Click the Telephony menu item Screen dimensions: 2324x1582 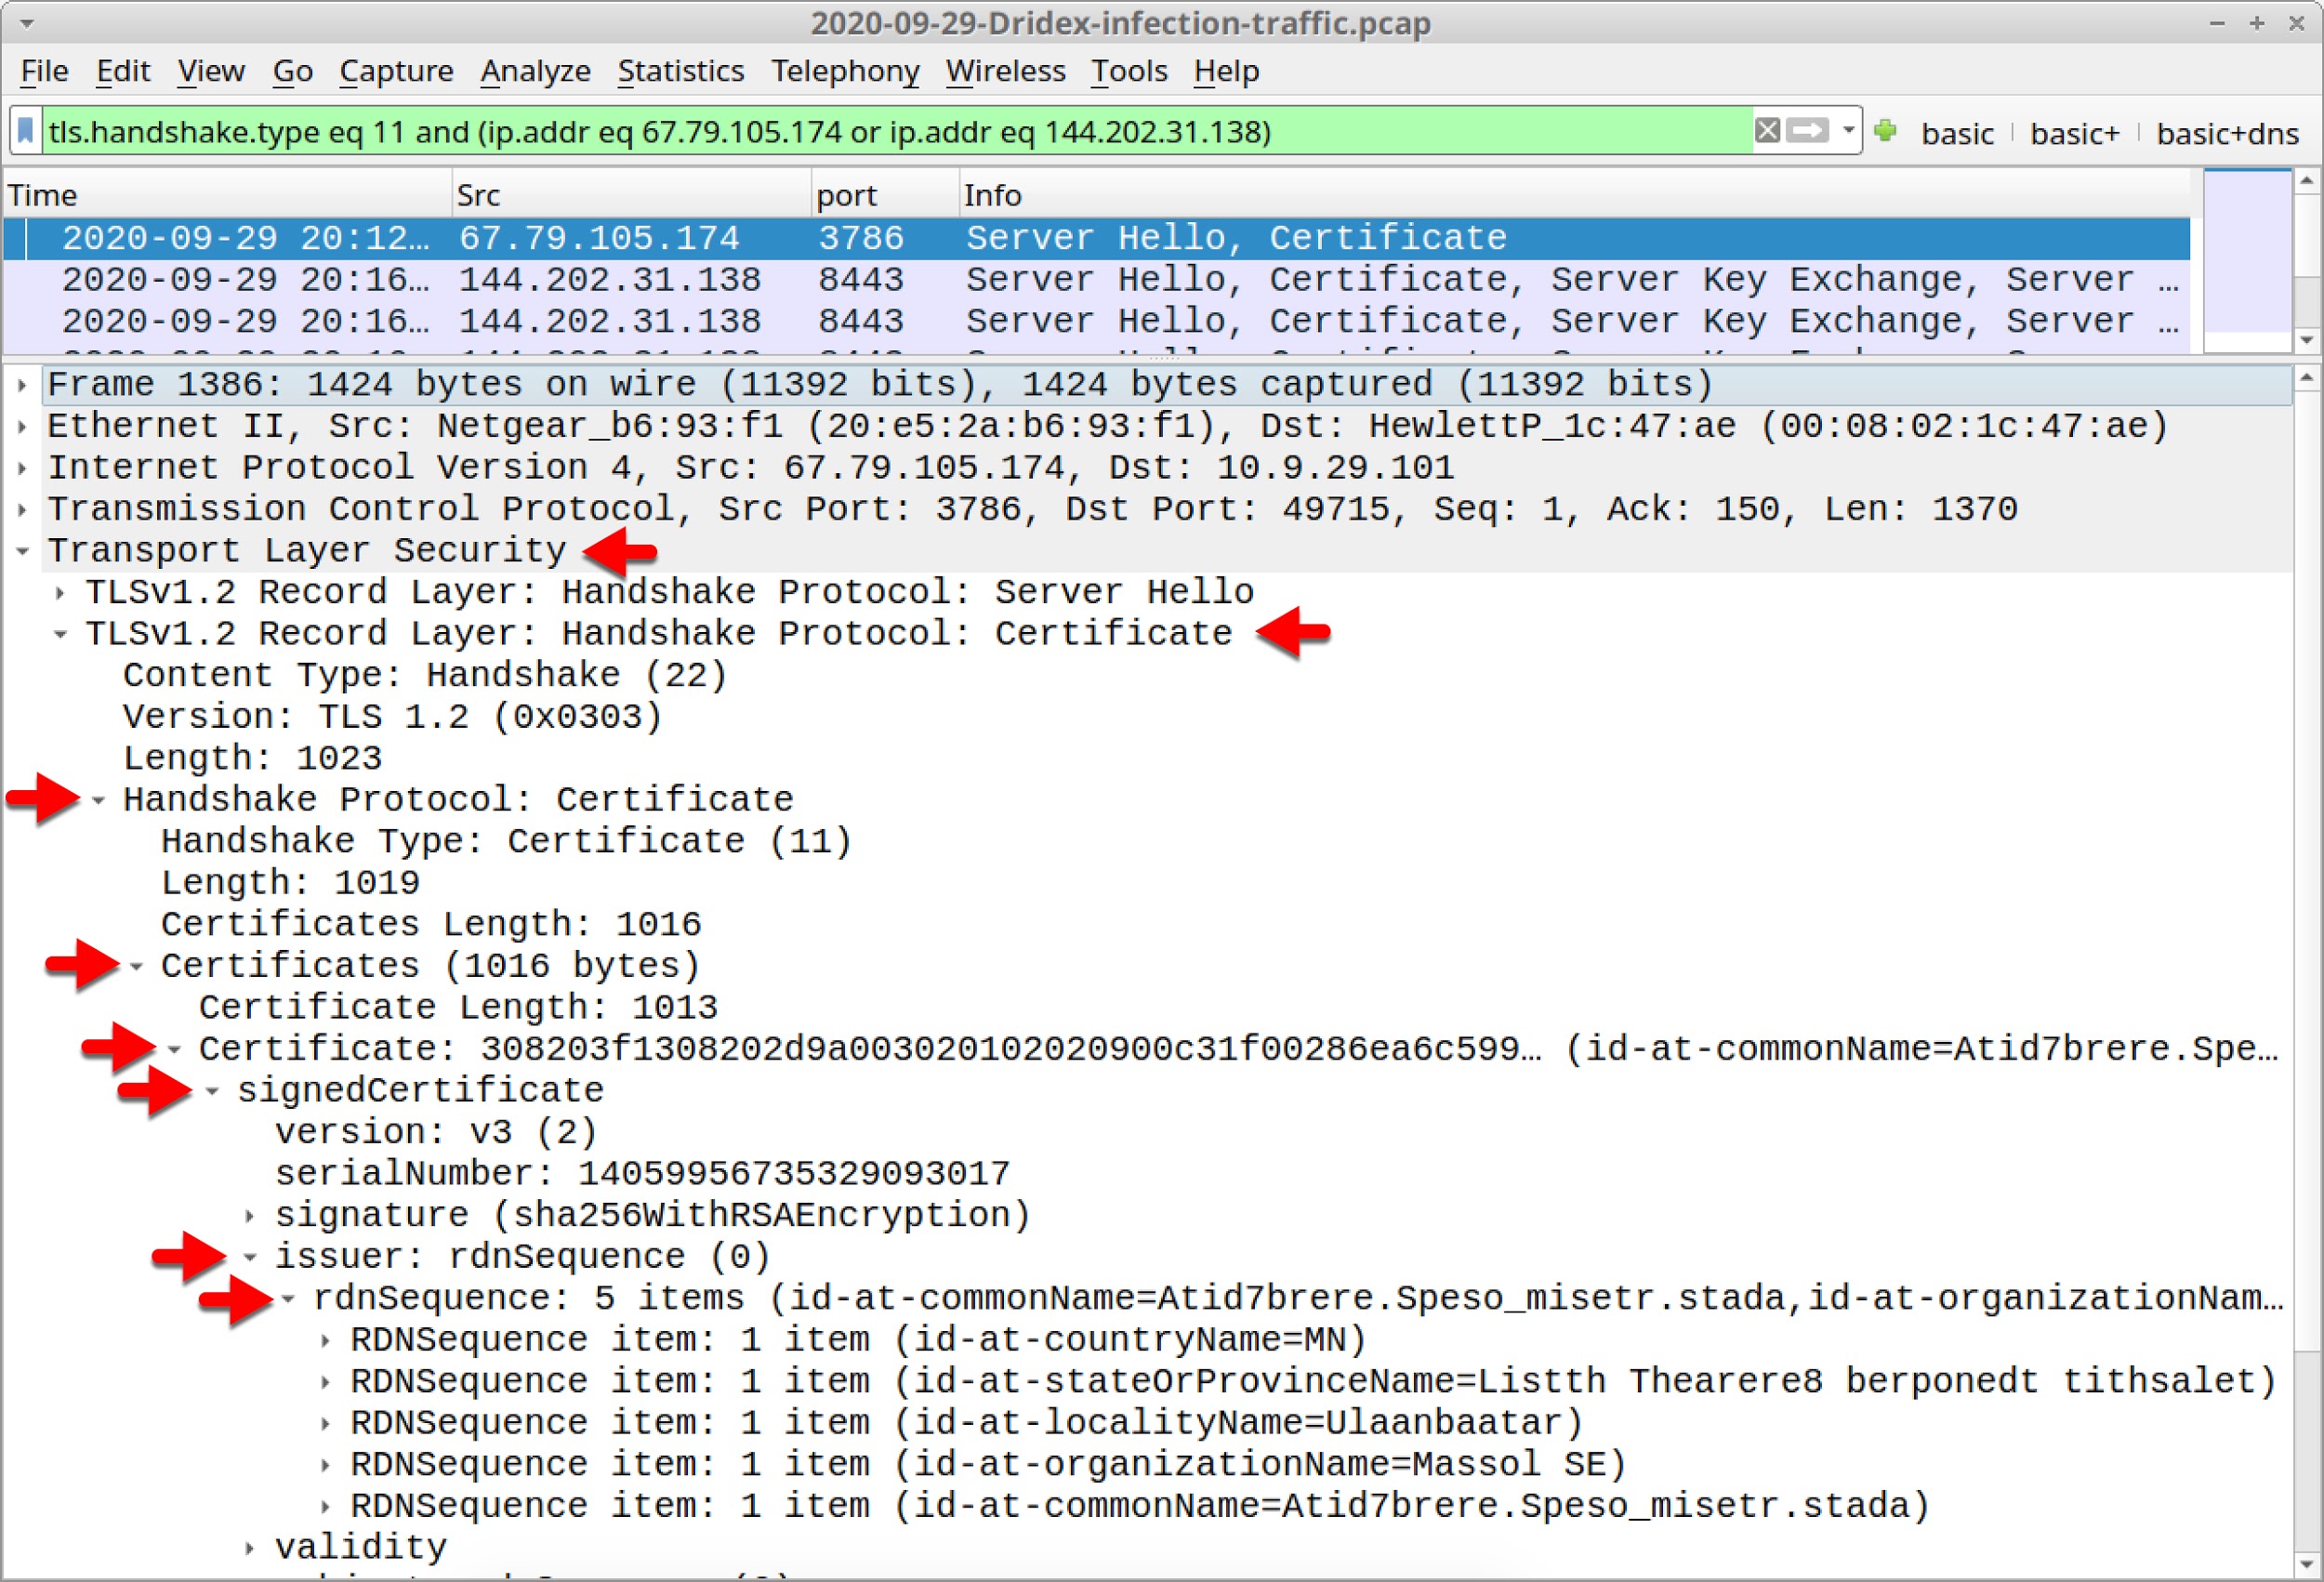coord(842,71)
